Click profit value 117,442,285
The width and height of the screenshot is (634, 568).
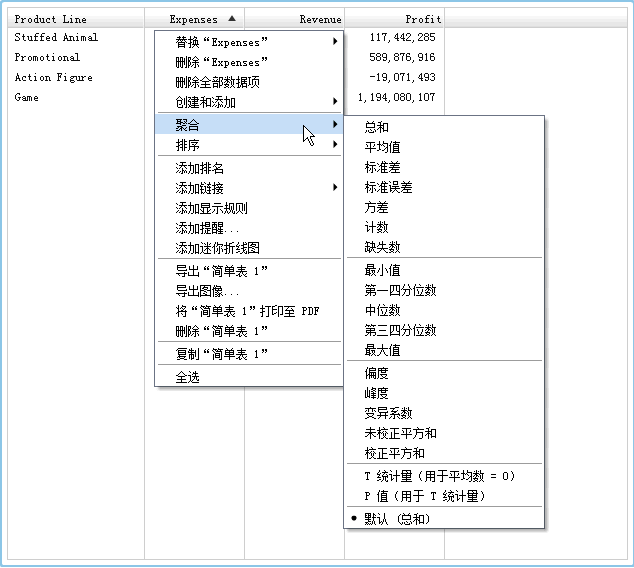click(x=402, y=37)
